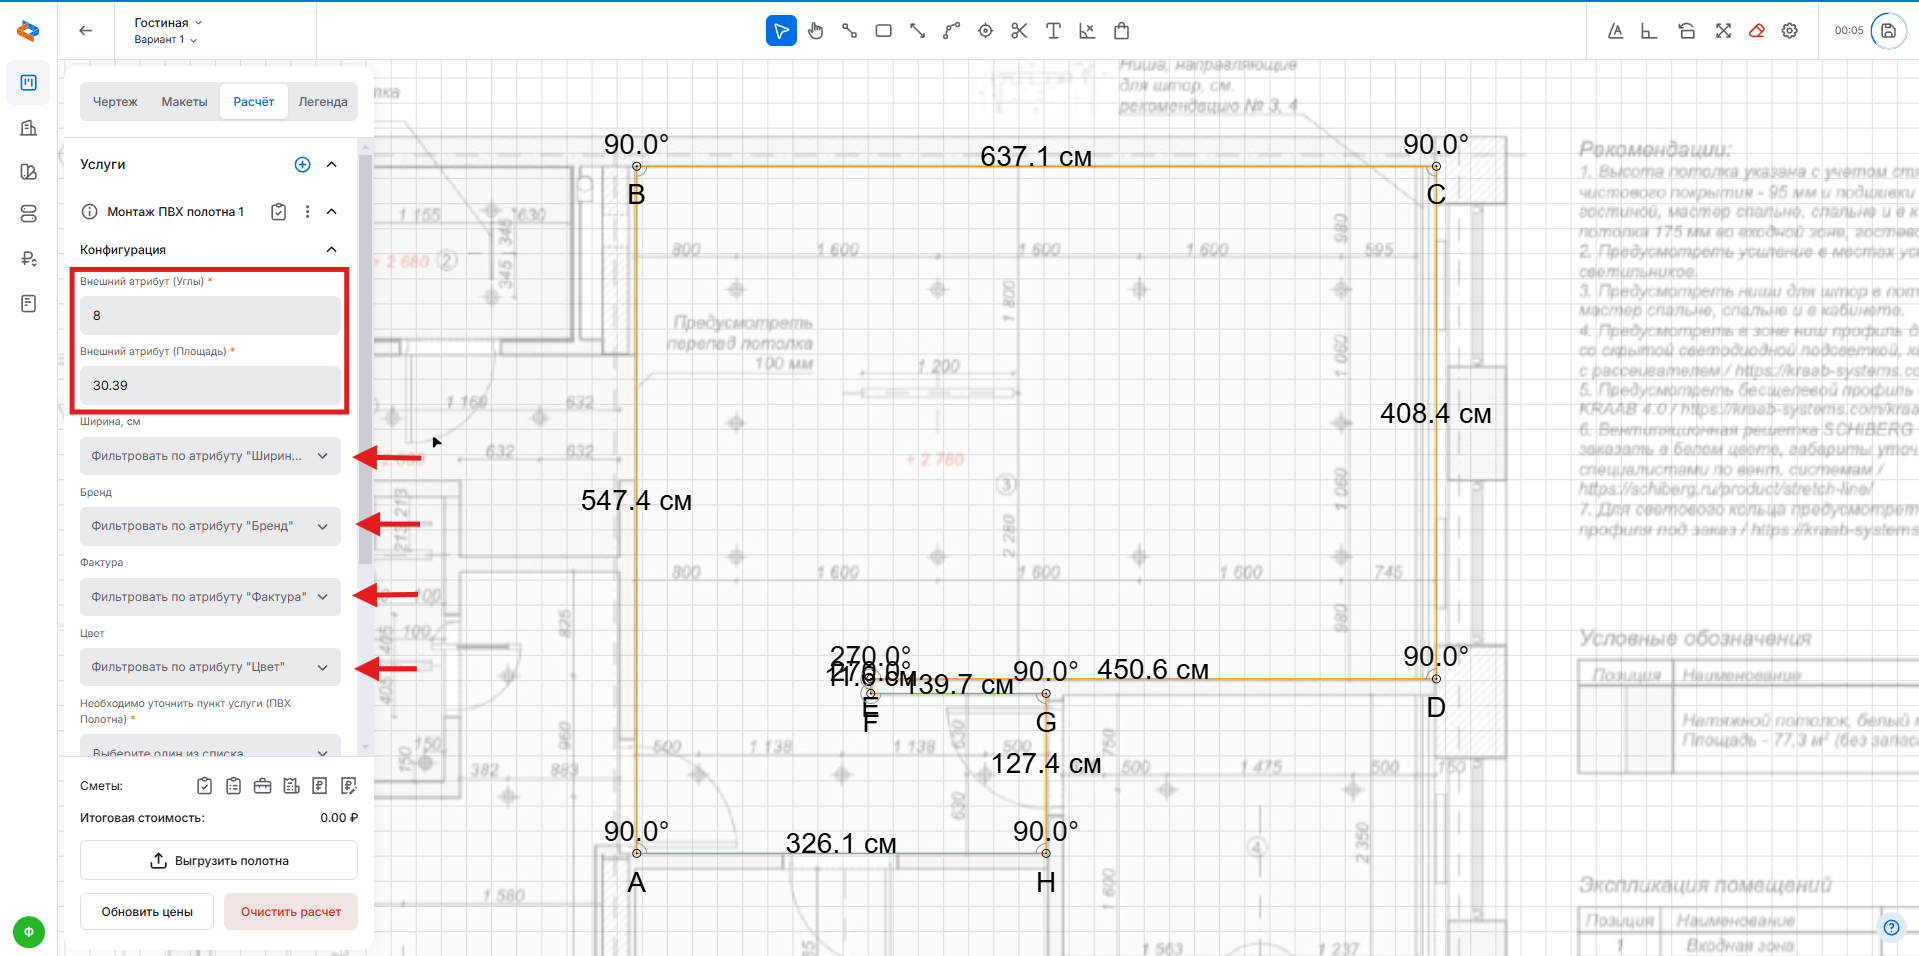
Task: Go back using the left arrow
Action: 86,31
